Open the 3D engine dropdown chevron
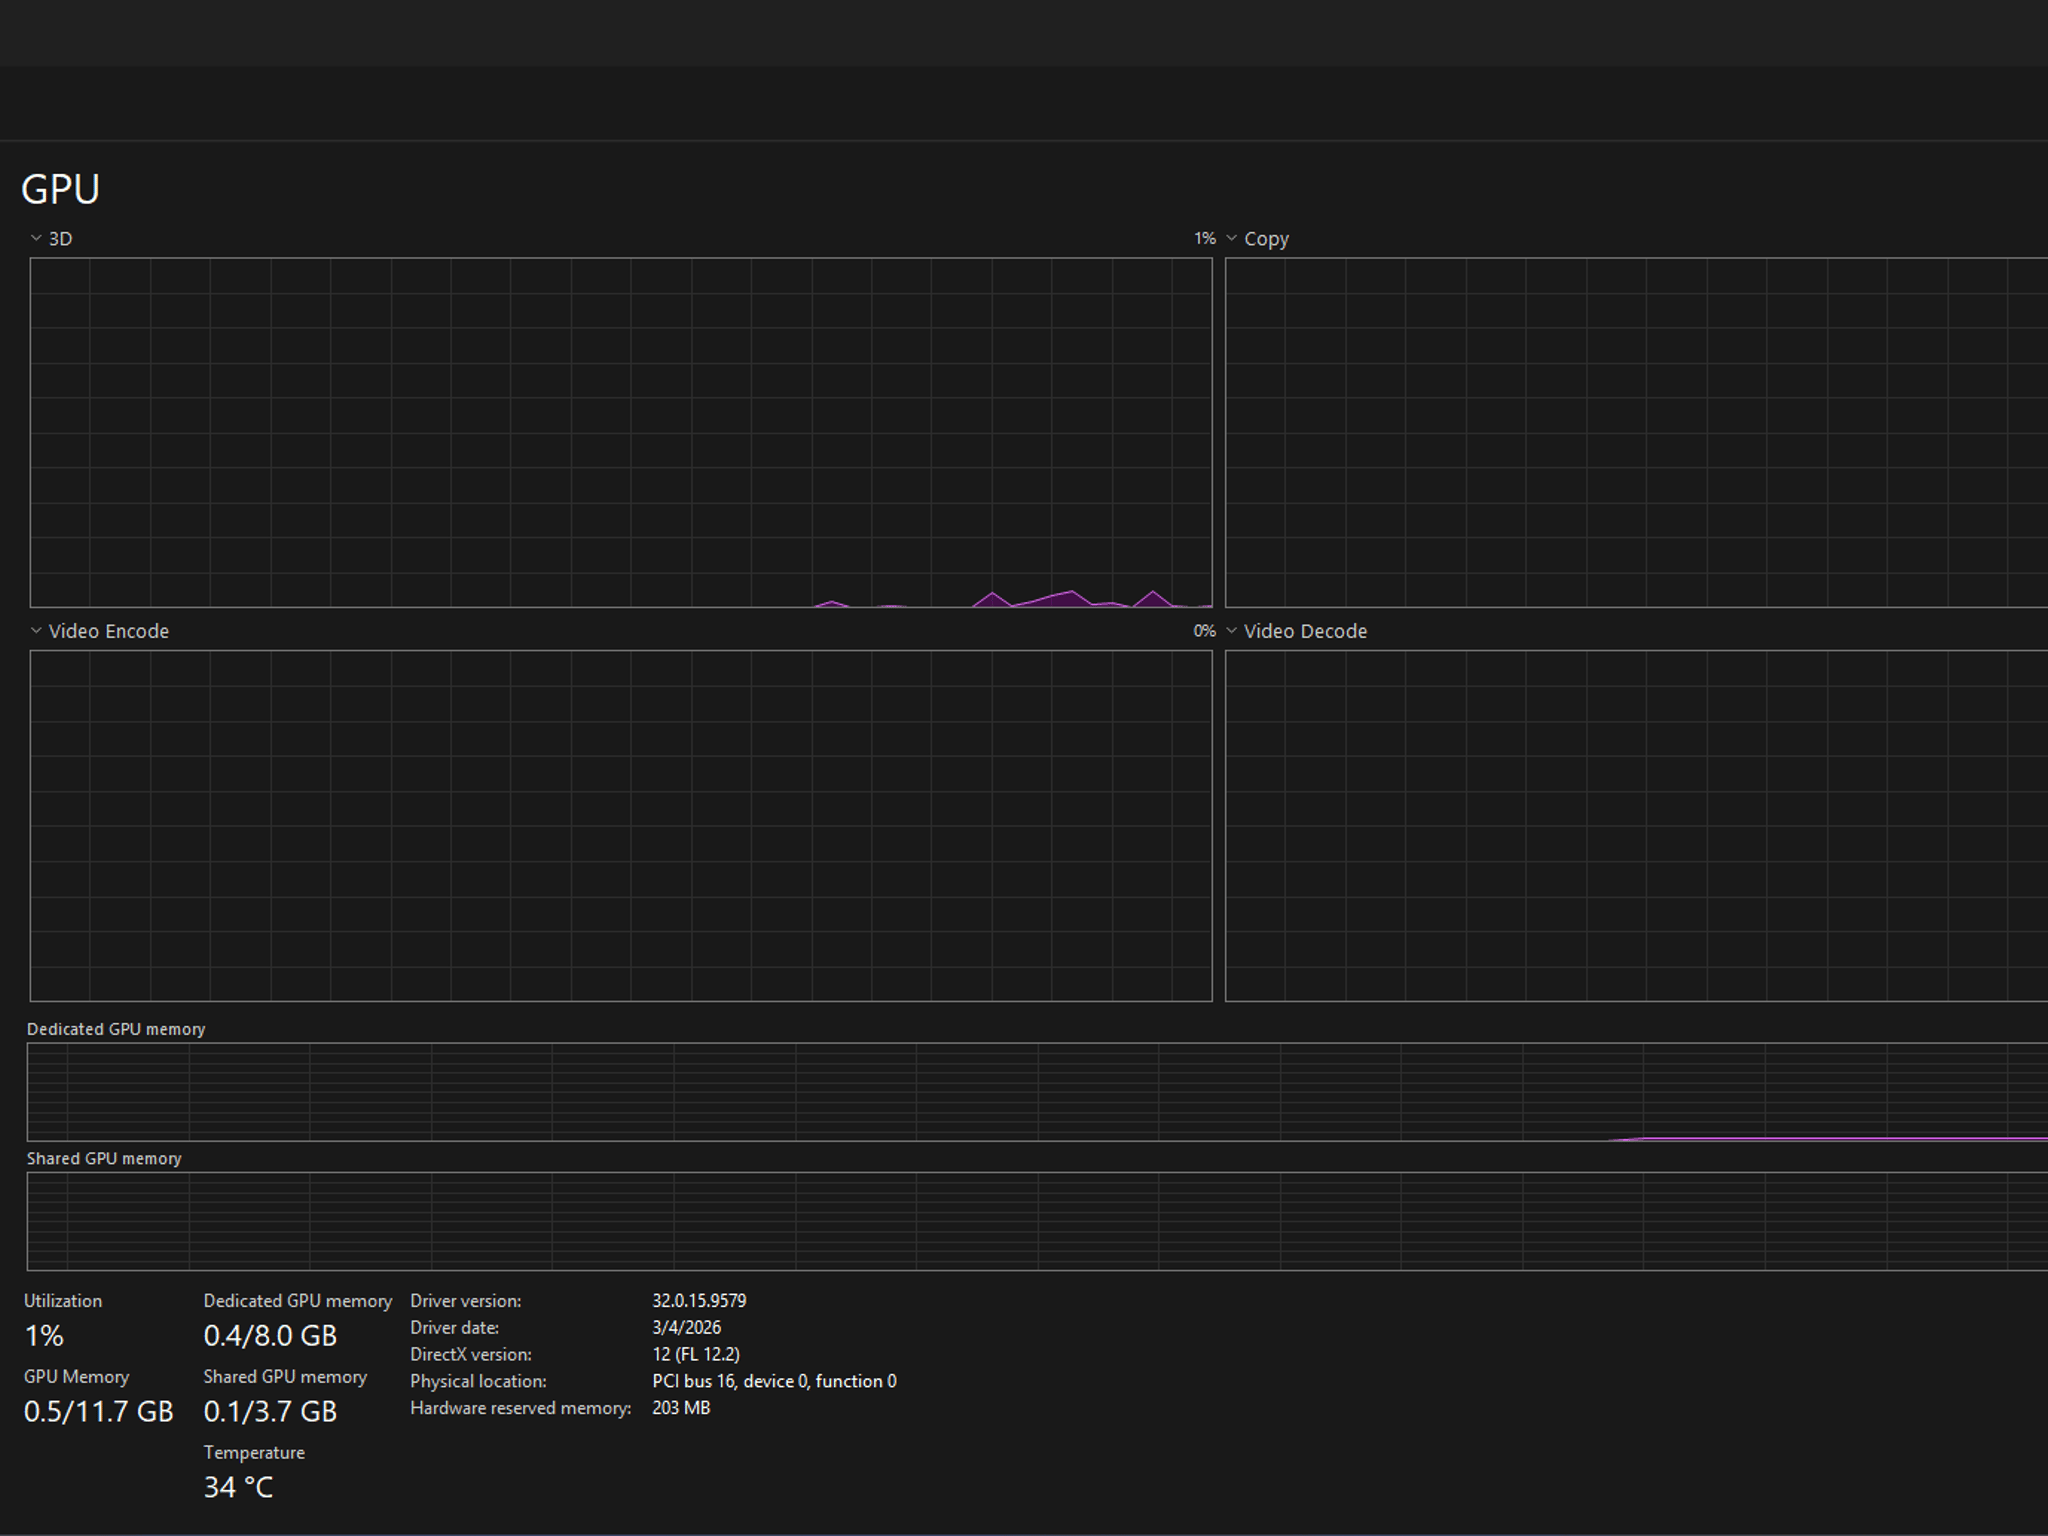This screenshot has height=1536, width=2048. coord(36,238)
